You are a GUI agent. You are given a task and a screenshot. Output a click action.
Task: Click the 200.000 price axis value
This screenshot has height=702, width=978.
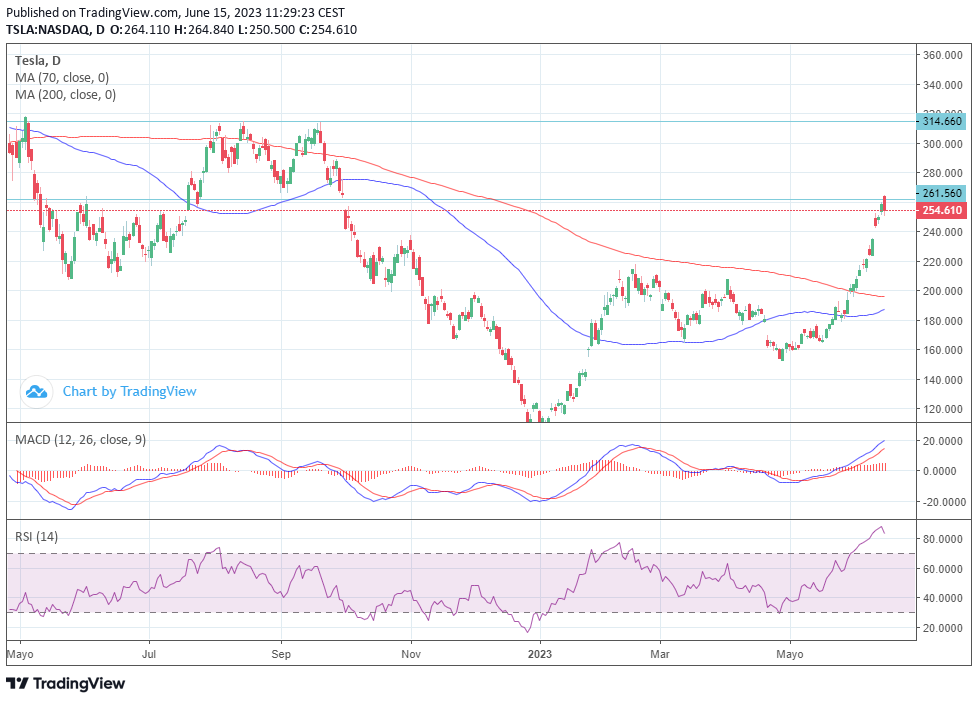942,291
